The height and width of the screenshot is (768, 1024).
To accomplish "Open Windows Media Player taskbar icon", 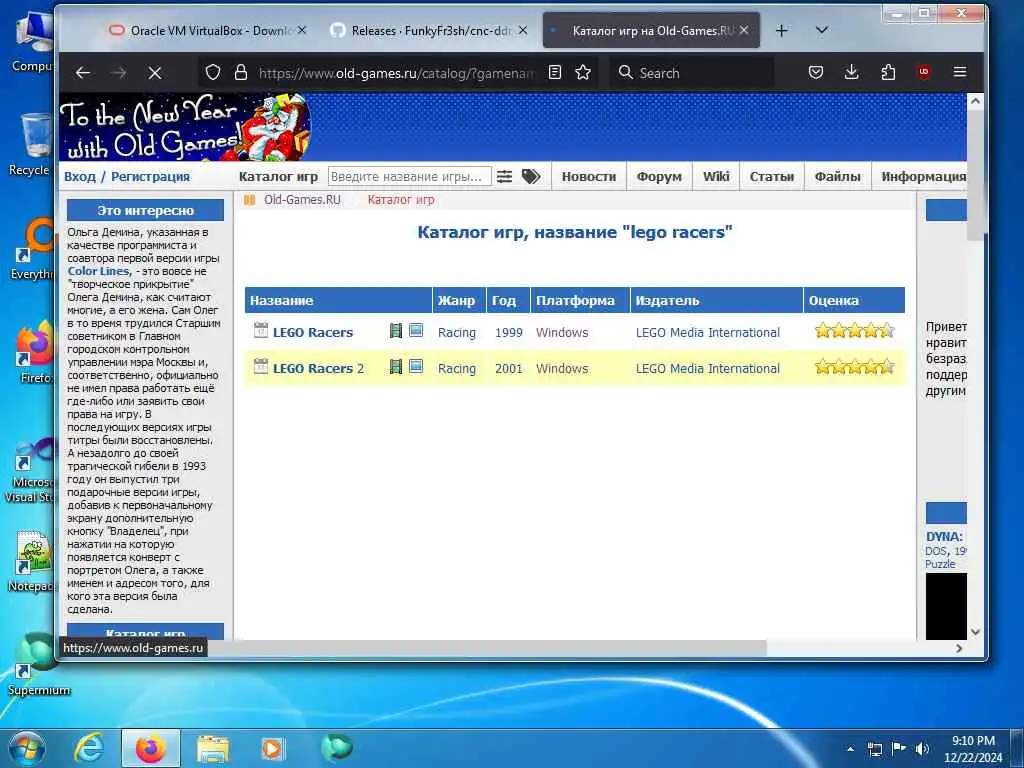I will point(272,748).
